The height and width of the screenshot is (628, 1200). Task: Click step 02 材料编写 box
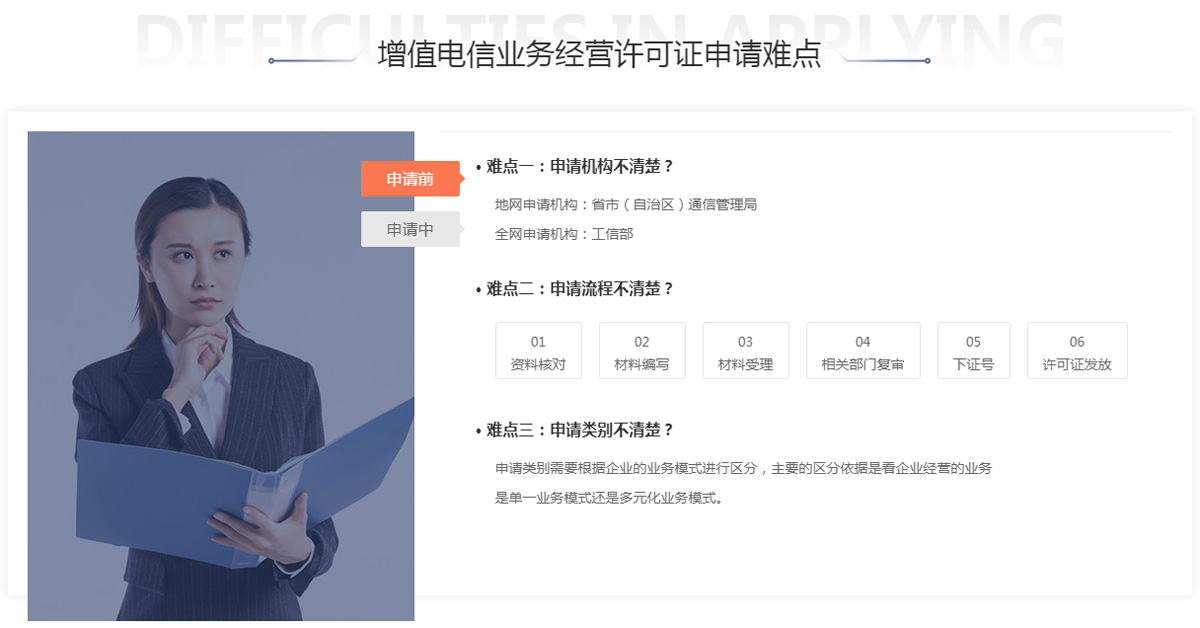coord(642,351)
